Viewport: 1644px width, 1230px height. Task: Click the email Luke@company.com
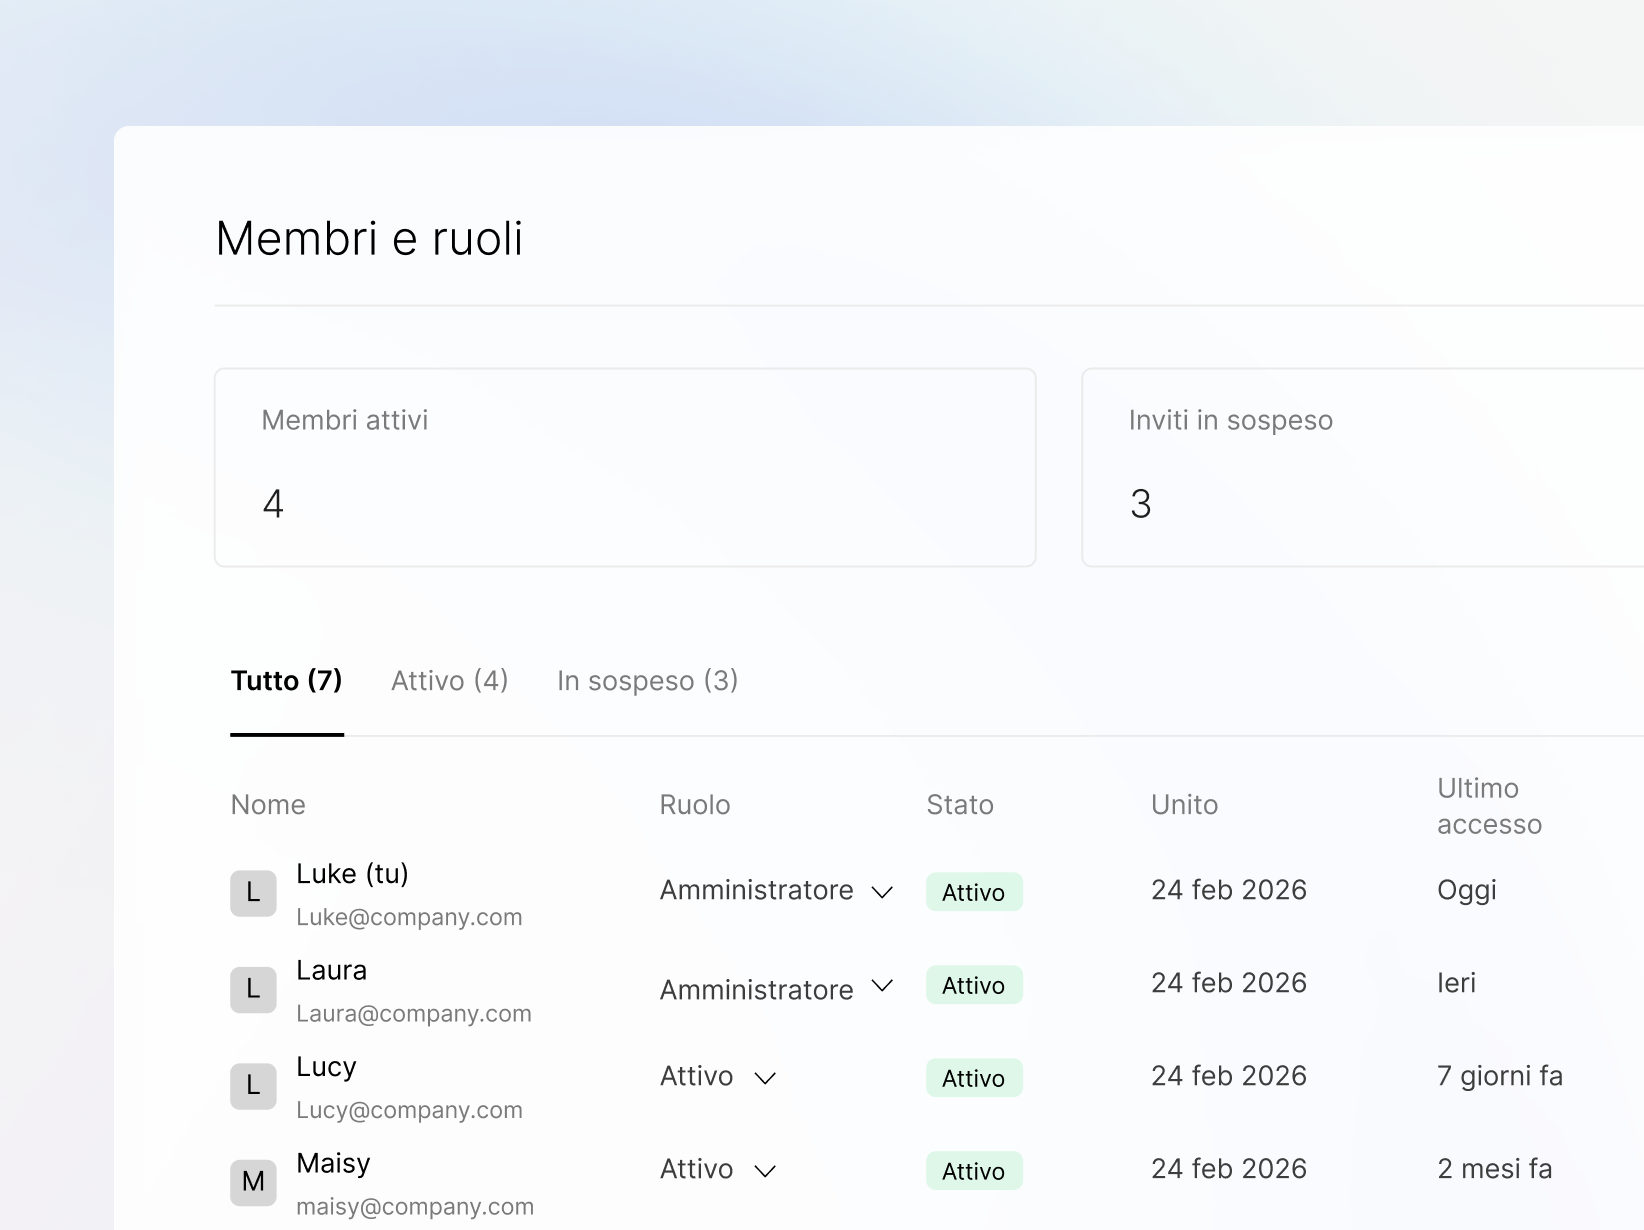coord(409,917)
